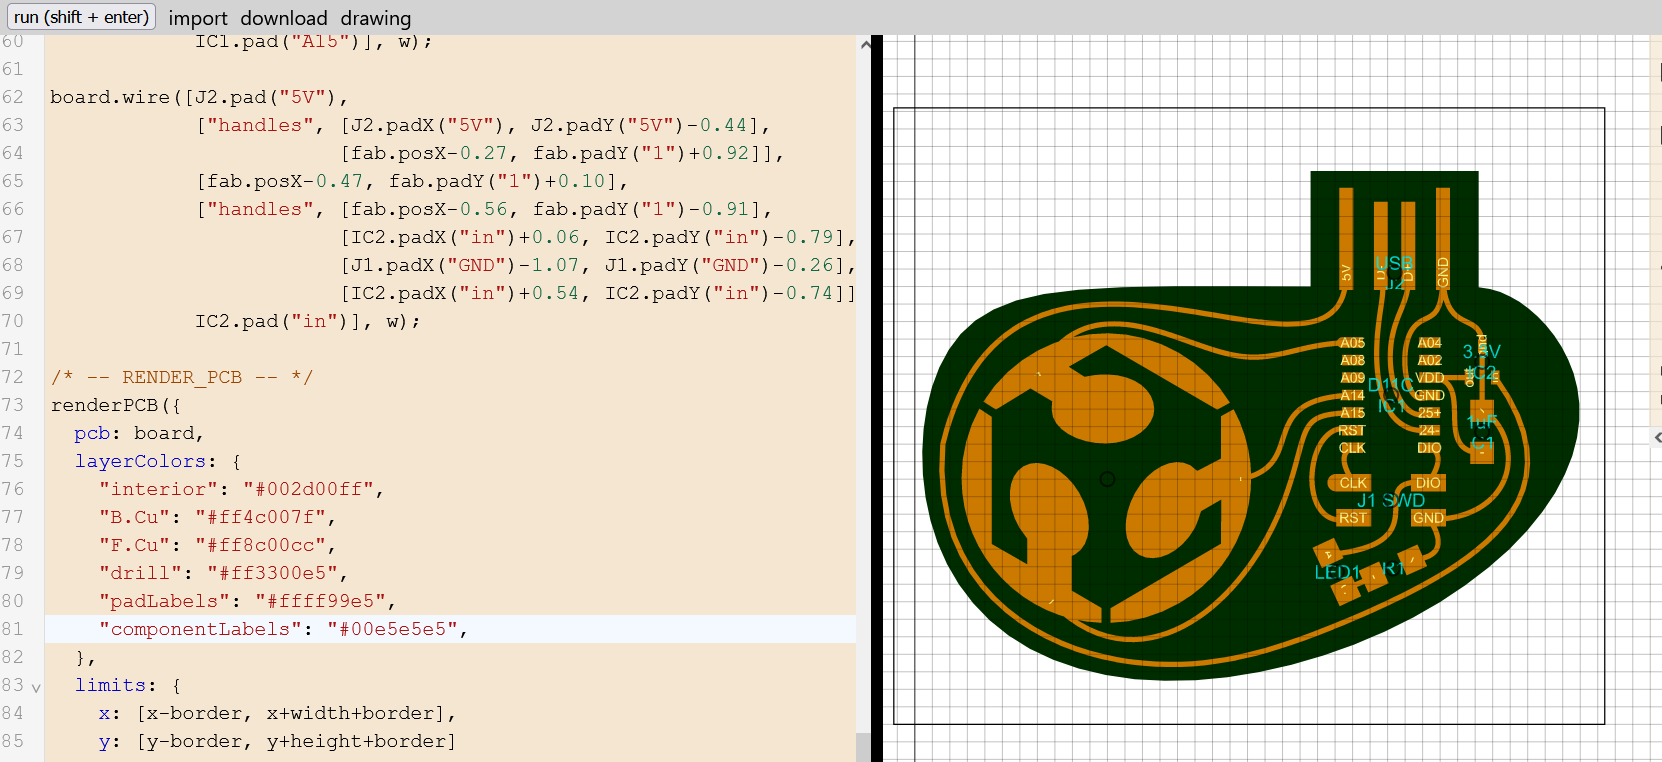Click the origin circle marker on the board

point(1107,479)
